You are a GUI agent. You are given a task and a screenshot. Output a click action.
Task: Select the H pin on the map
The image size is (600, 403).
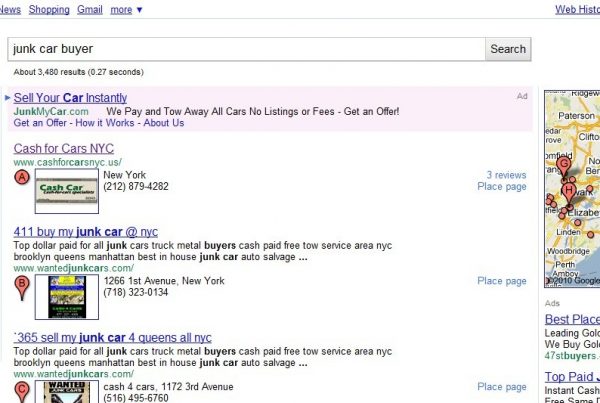click(569, 193)
